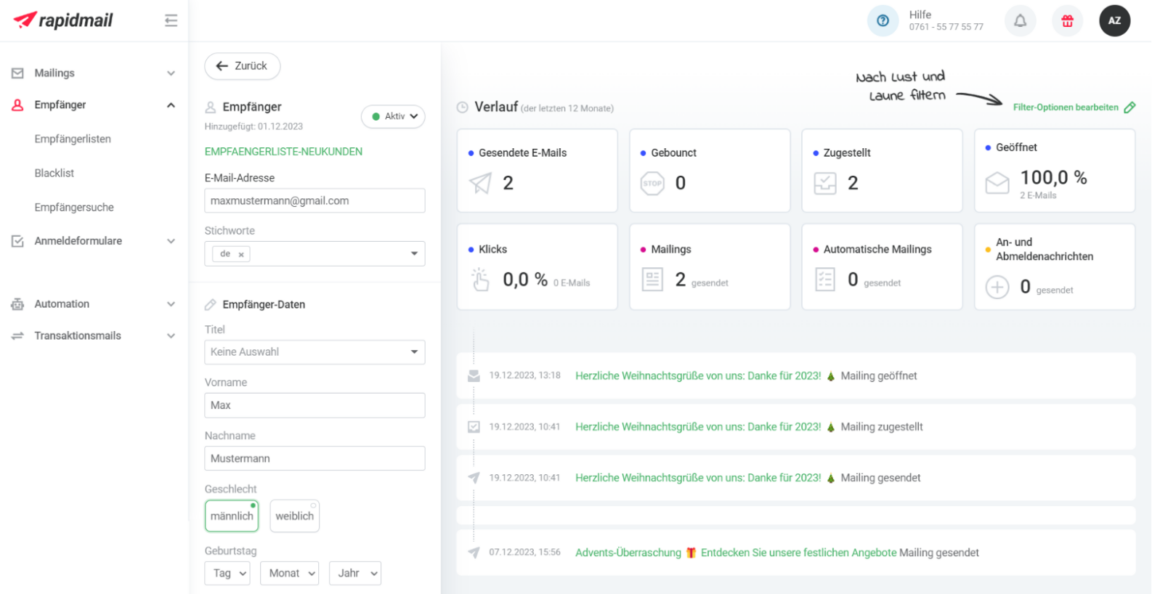Click the pencil icon beside Filter-Optionen bearbeiten

tap(1130, 107)
